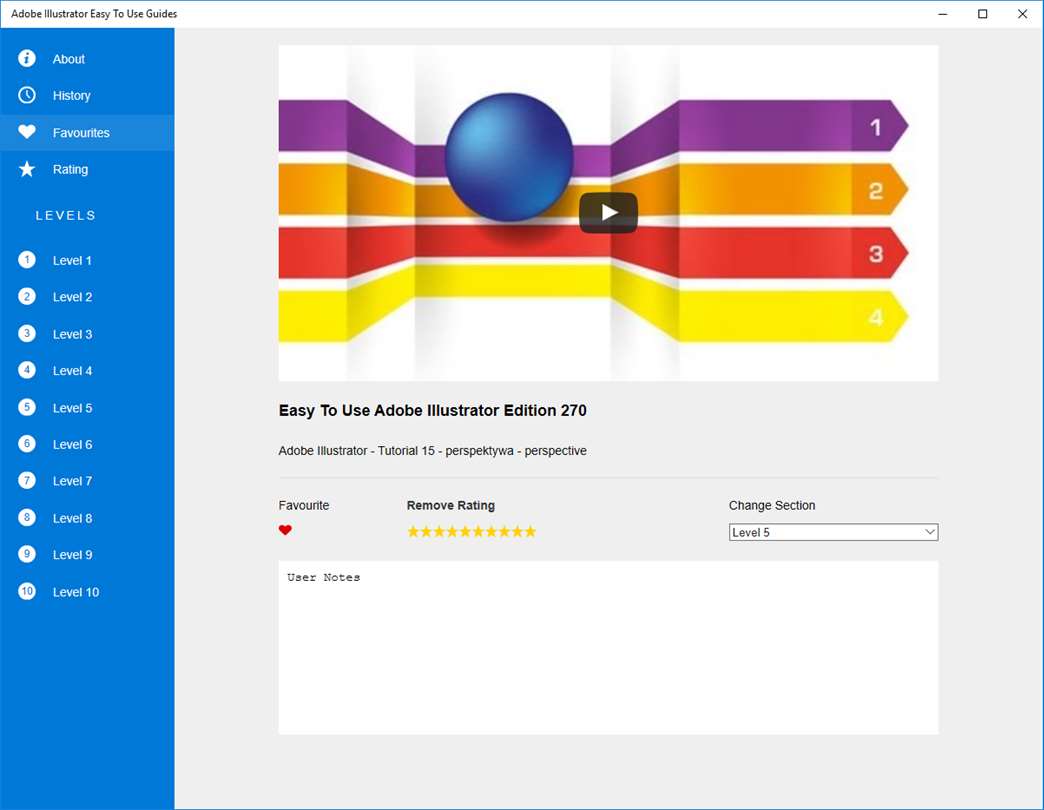Click the Level 7 number icon
Image resolution: width=1044 pixels, height=810 pixels.
tap(27, 481)
